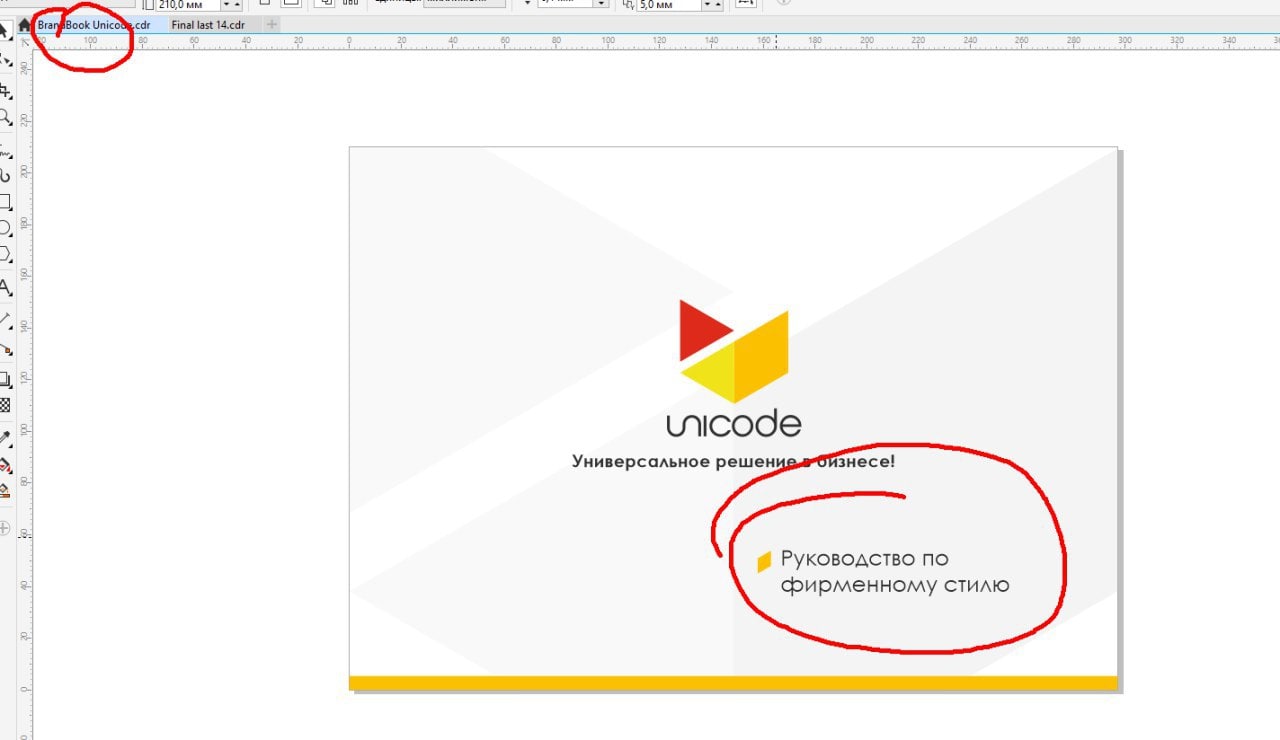Screen dimensions: 1280x740
Task: Select the "Универсальное решение в бизнесе!" slogan text
Action: (733, 462)
